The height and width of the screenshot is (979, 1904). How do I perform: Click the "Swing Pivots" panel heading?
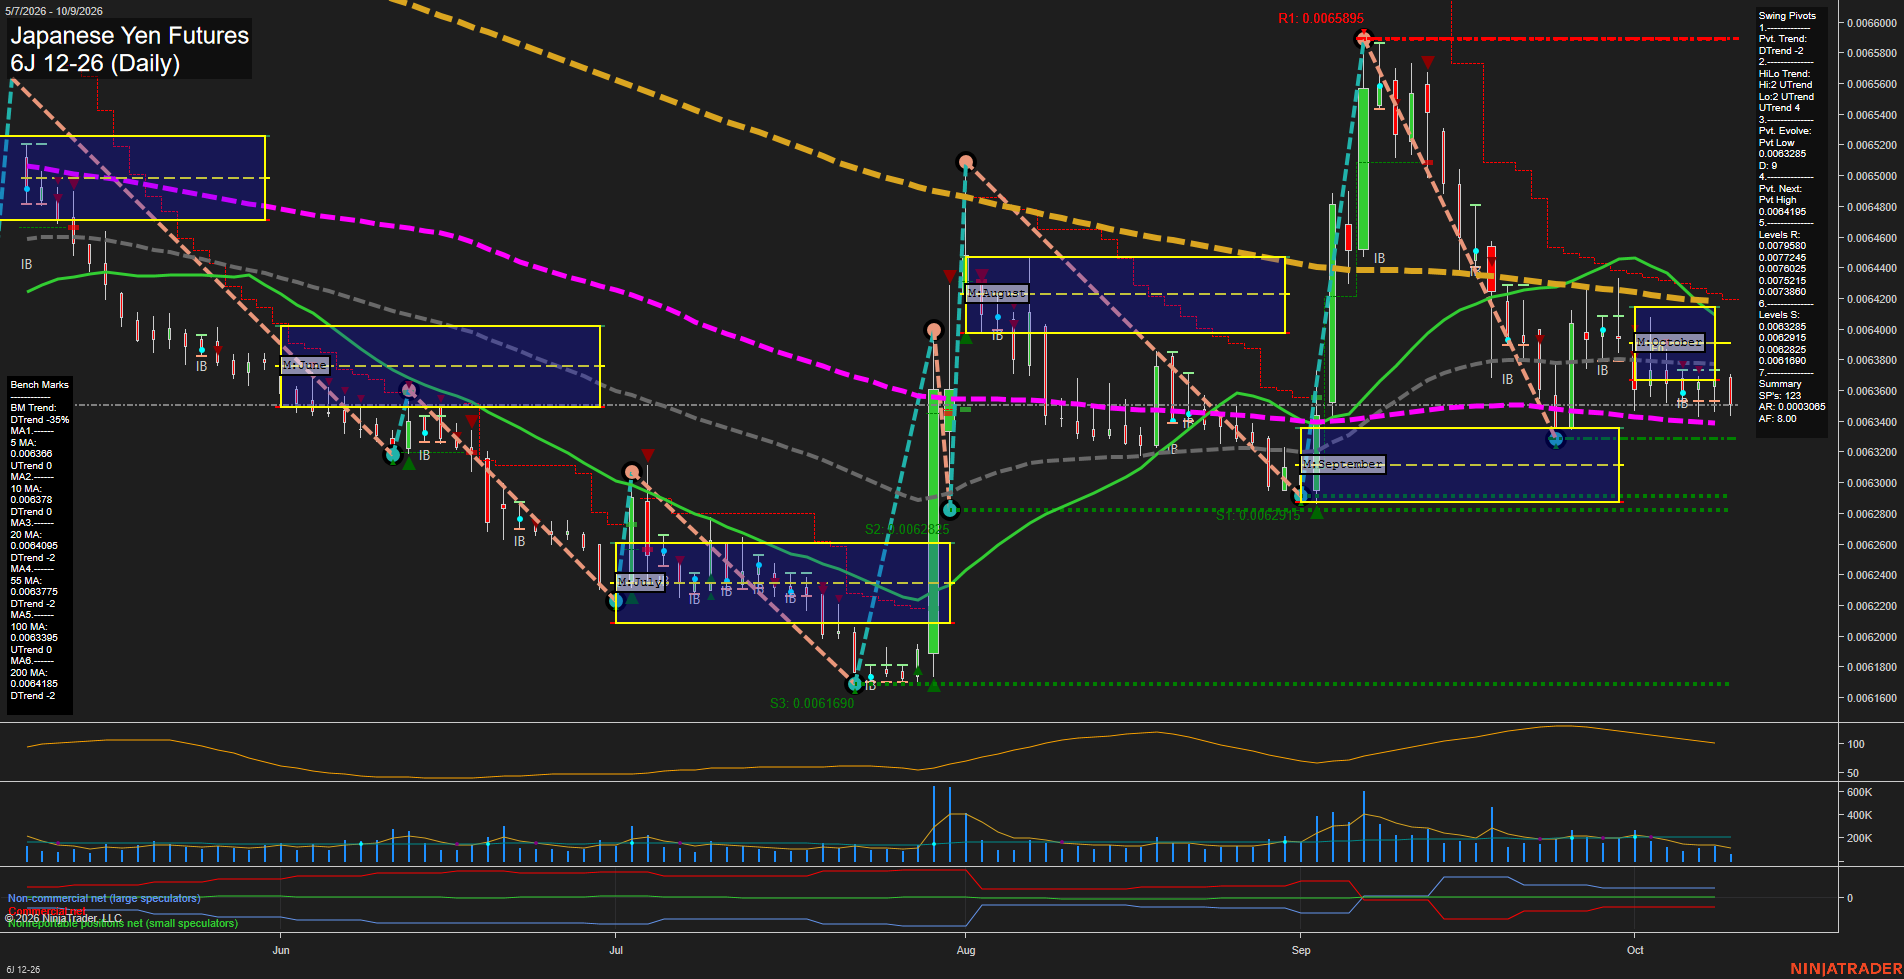[1787, 16]
